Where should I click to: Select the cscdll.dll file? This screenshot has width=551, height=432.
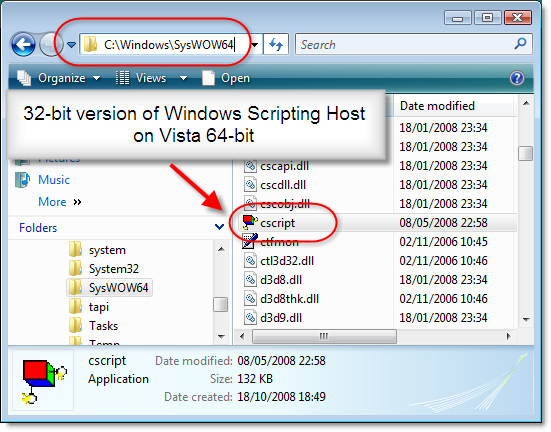(283, 185)
